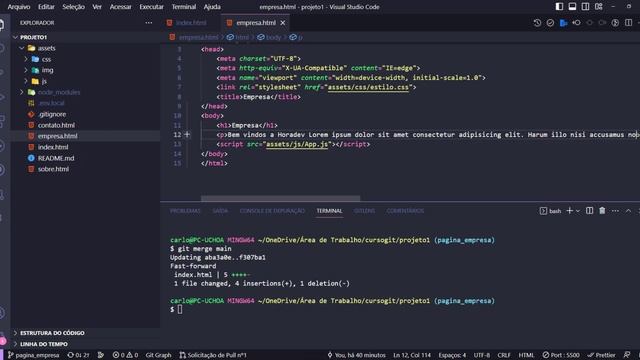Switch to Console de Depuração tab
Screen dimensions: 640x360
(272, 211)
